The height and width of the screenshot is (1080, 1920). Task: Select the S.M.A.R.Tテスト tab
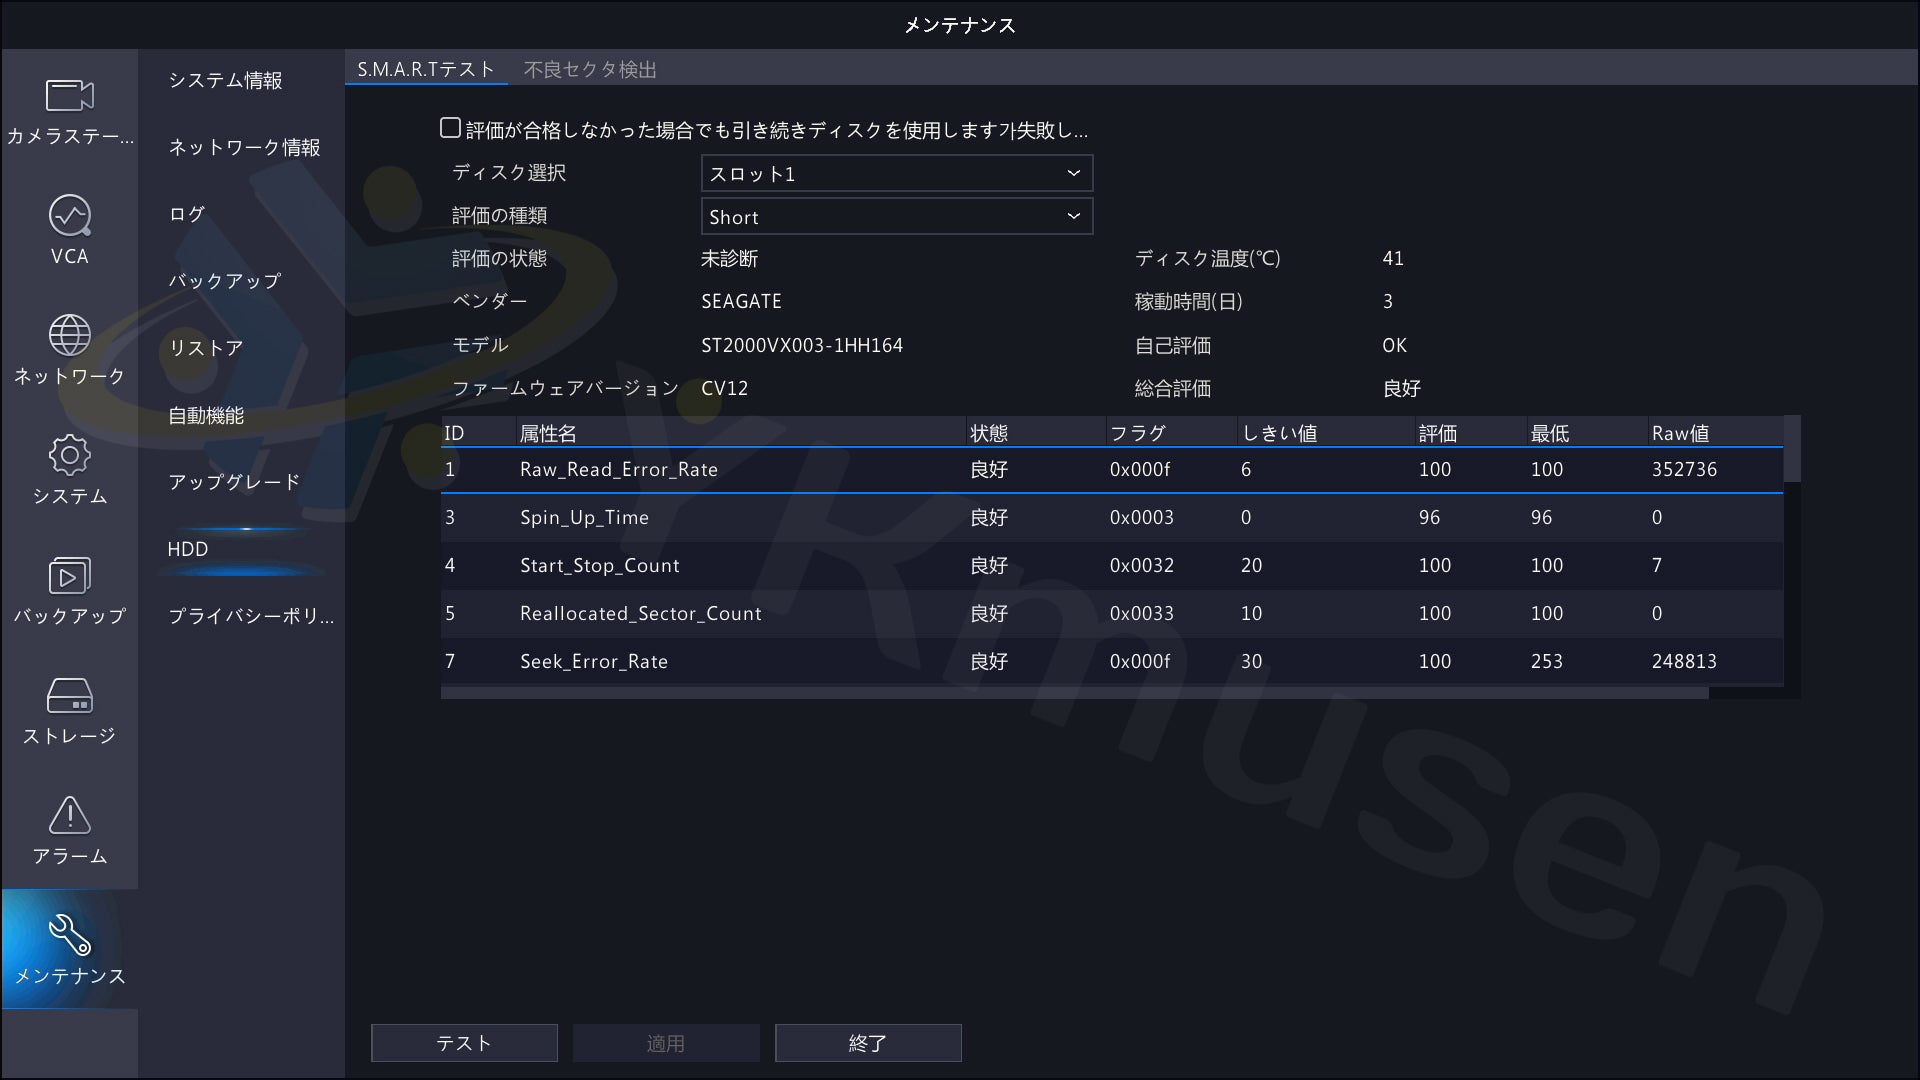426,69
